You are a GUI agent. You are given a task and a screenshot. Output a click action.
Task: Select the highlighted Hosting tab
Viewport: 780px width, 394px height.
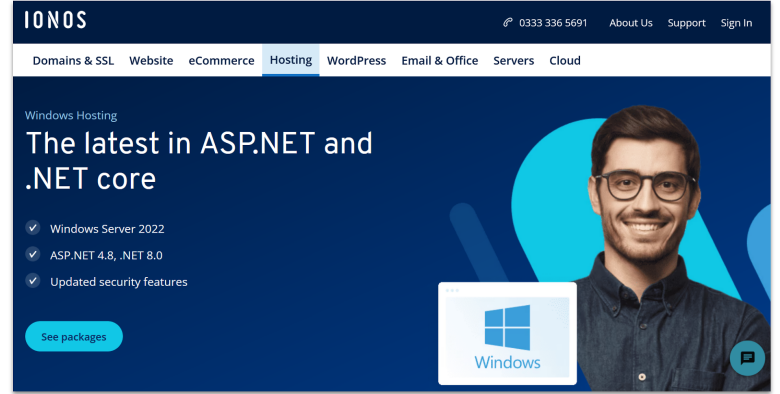[x=291, y=60]
